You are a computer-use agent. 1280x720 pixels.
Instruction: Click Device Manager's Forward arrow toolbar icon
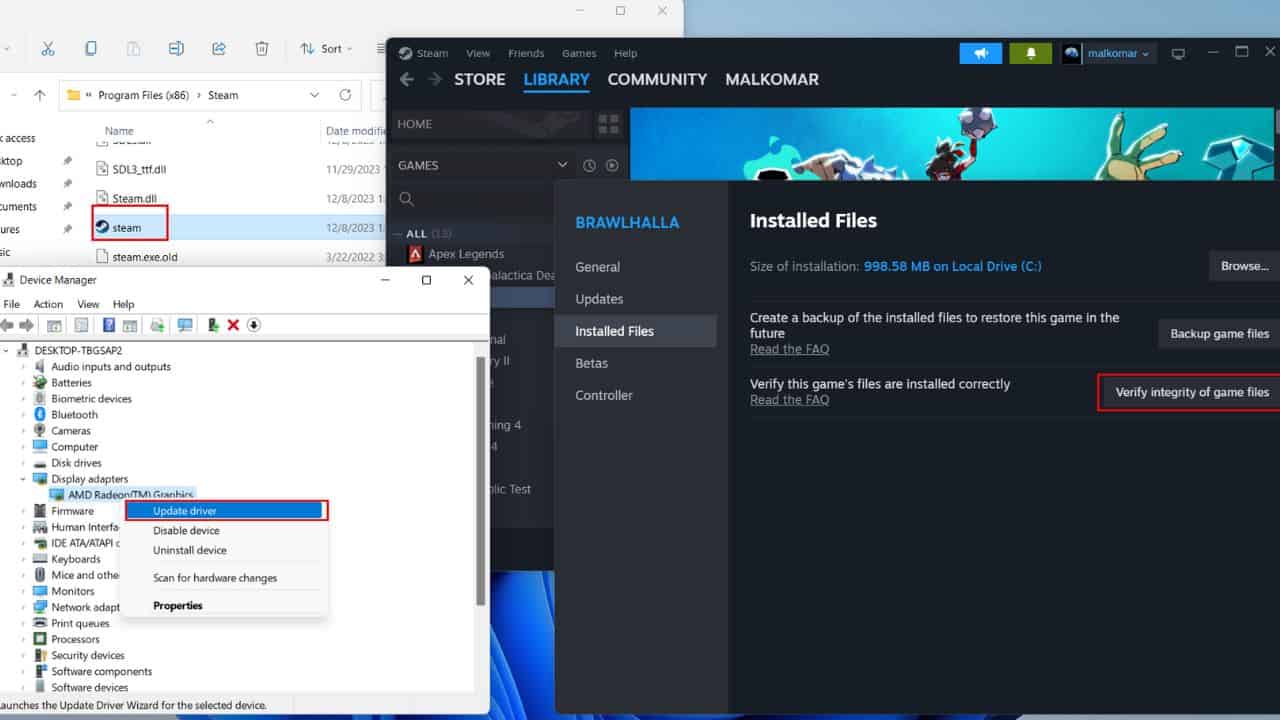[x=27, y=325]
